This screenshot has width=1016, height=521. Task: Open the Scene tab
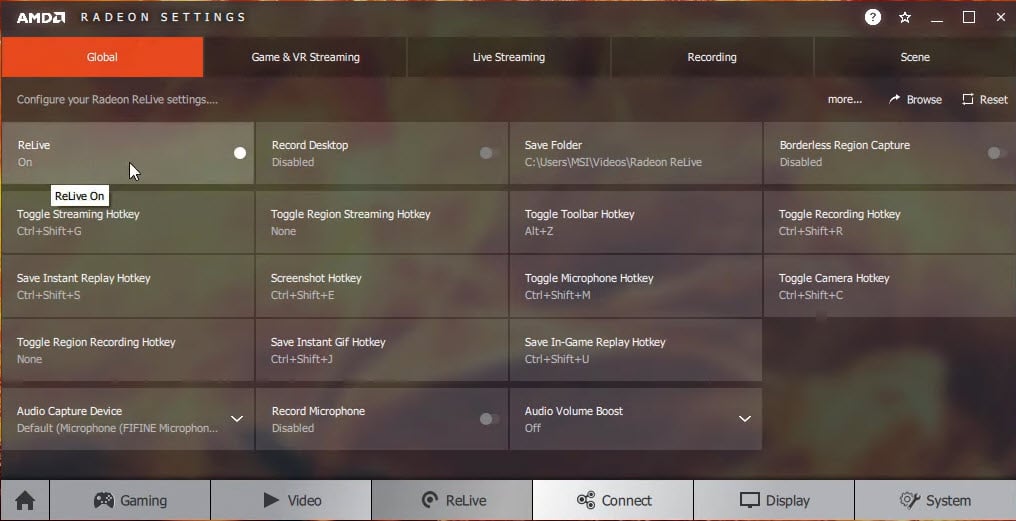(915, 57)
